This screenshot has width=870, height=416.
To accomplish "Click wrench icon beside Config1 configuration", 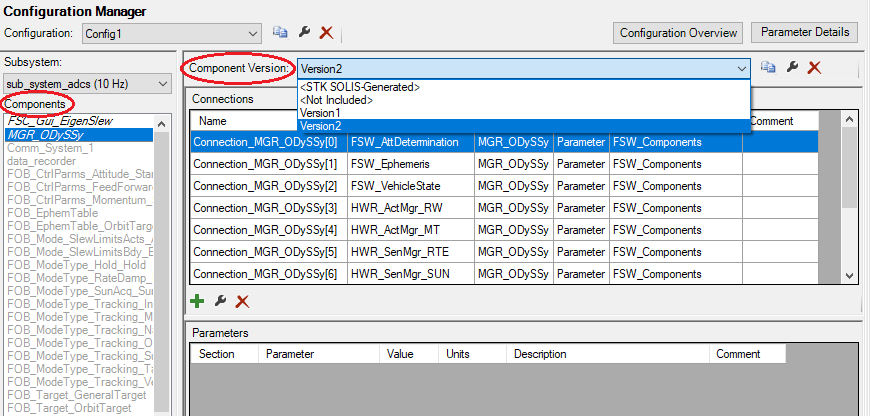I will click(x=303, y=33).
